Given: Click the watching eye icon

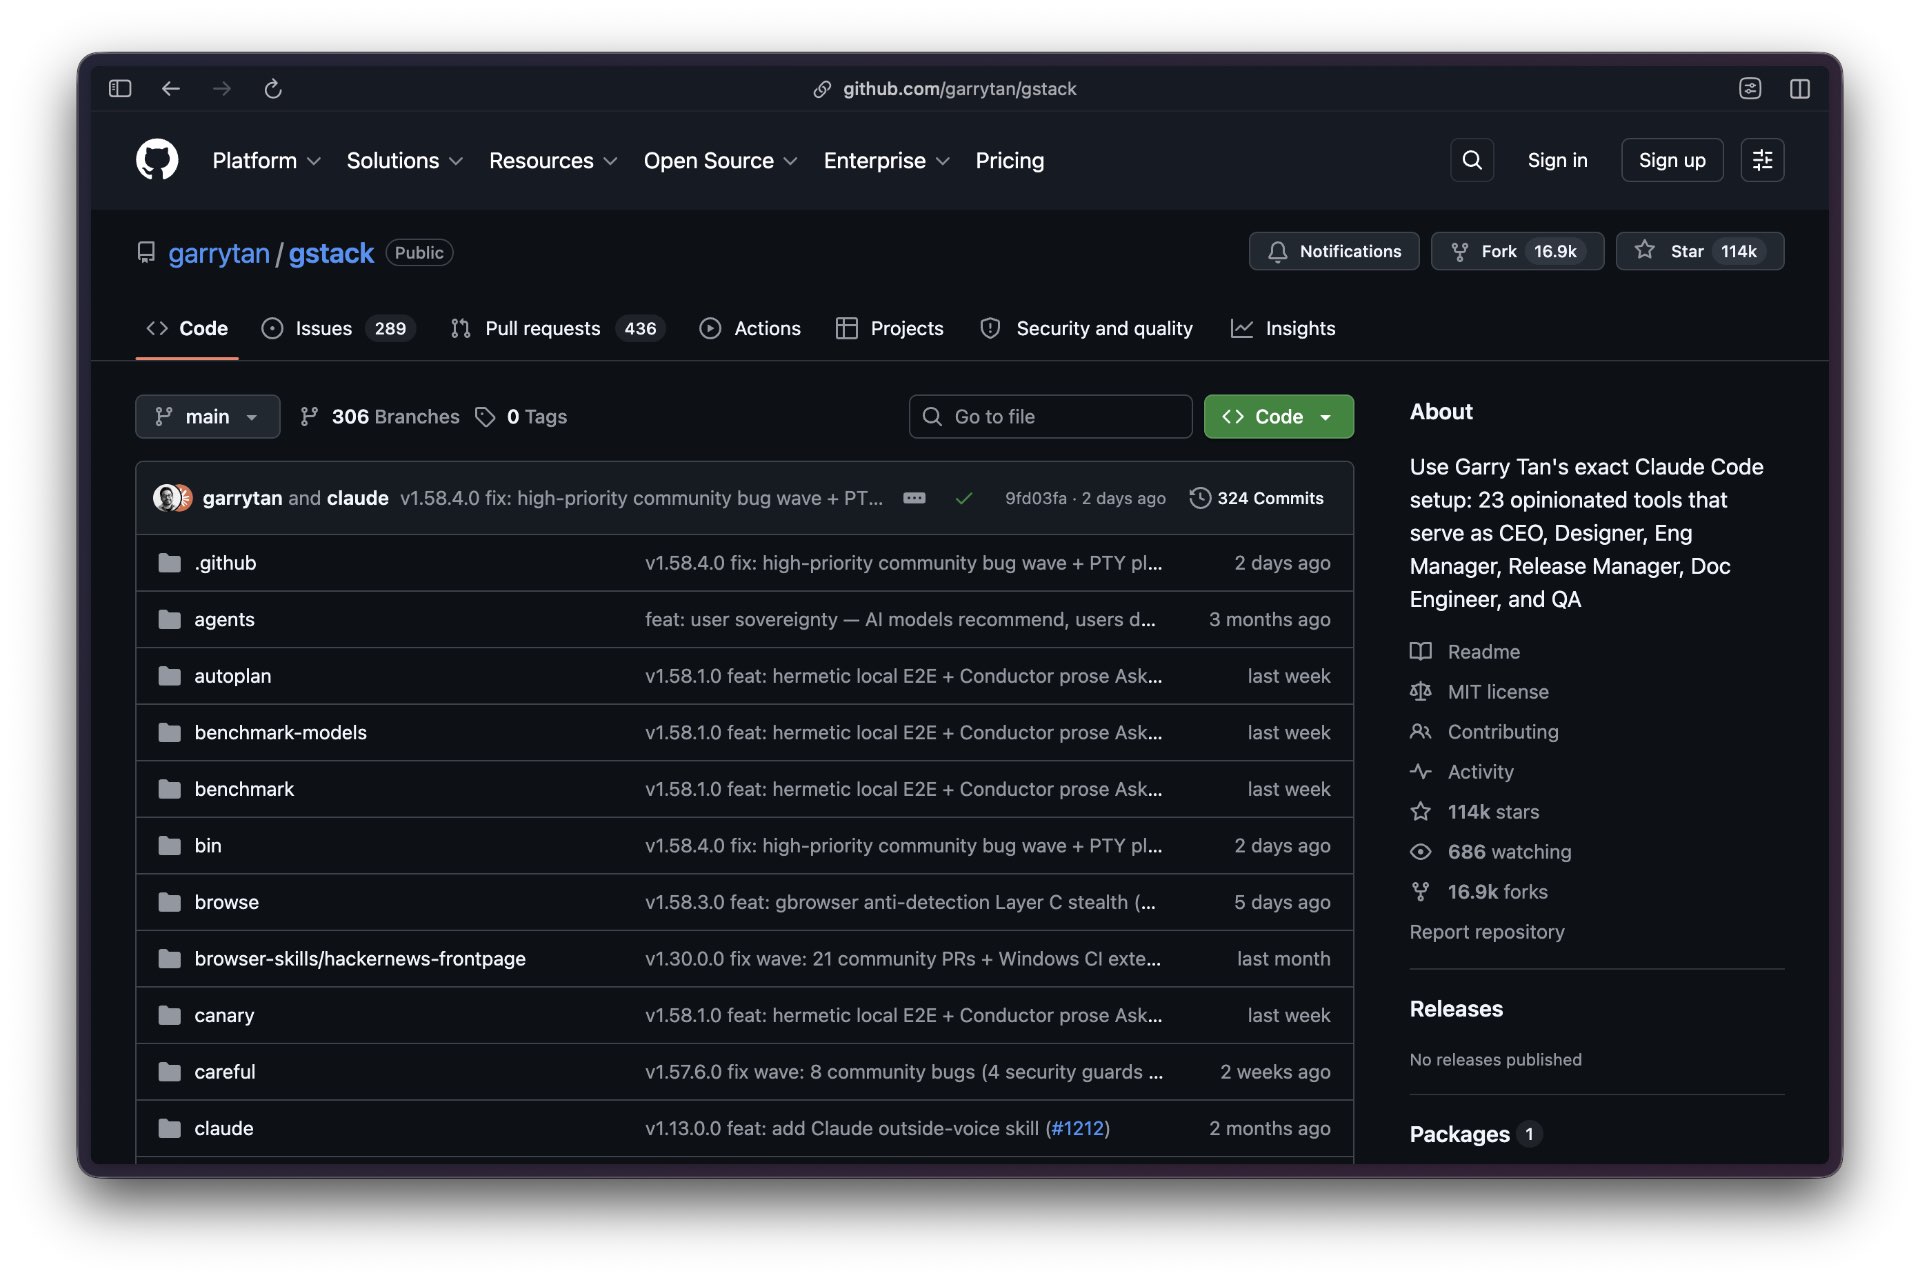Looking at the screenshot, I should [1421, 852].
